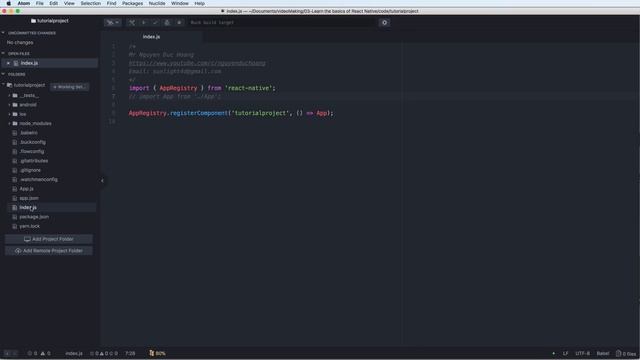Expand the __tests__ folder
The height and width of the screenshot is (360, 640).
[10, 96]
